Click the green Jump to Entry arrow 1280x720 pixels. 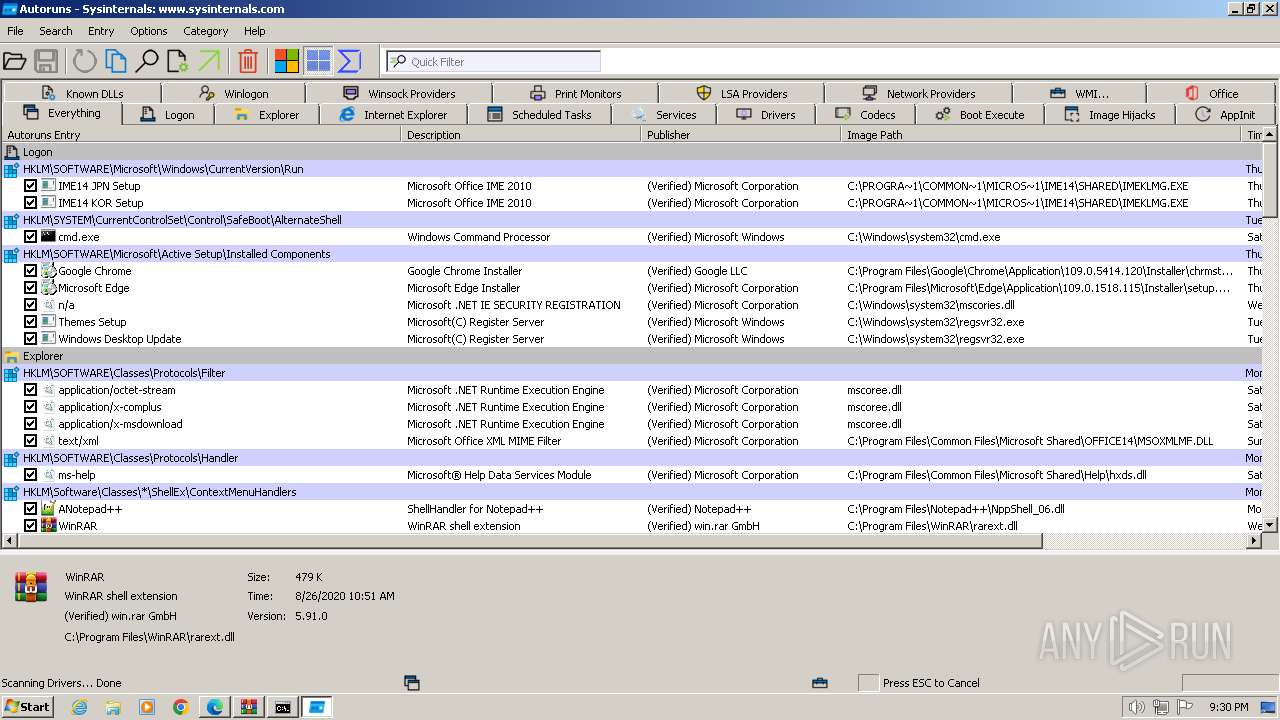click(x=209, y=61)
